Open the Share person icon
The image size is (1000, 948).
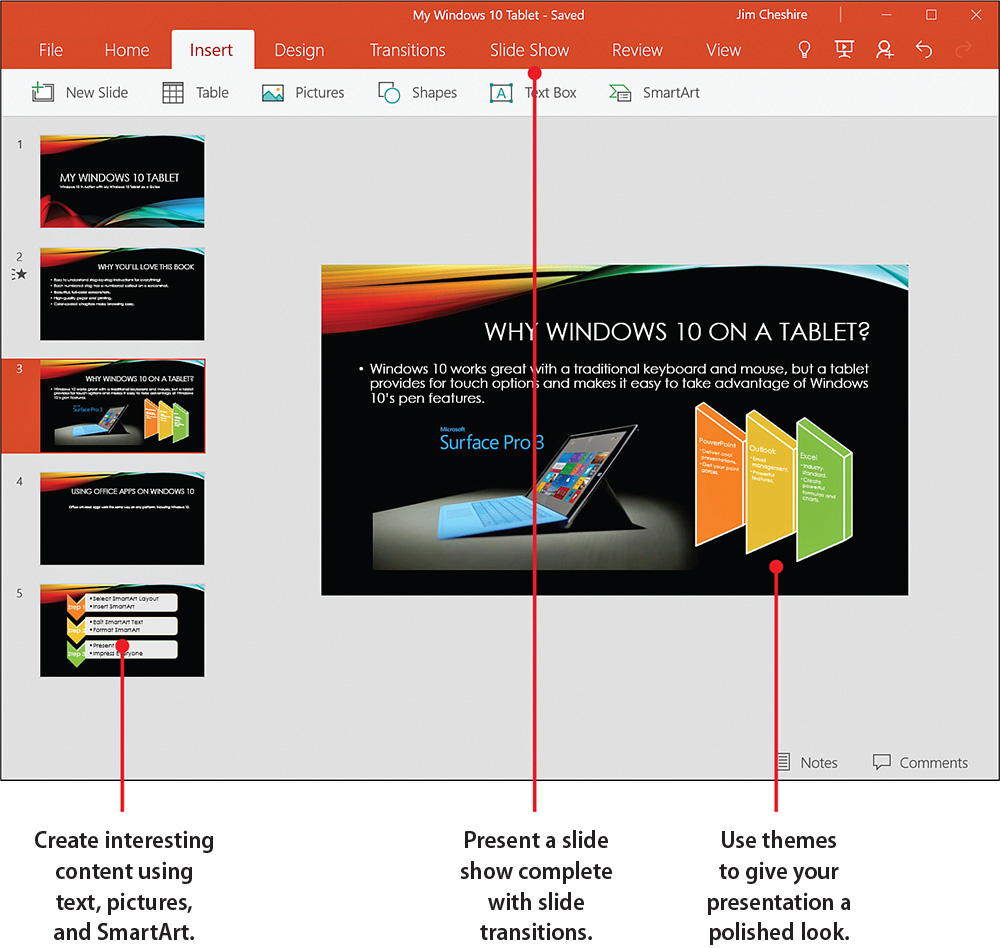point(884,49)
